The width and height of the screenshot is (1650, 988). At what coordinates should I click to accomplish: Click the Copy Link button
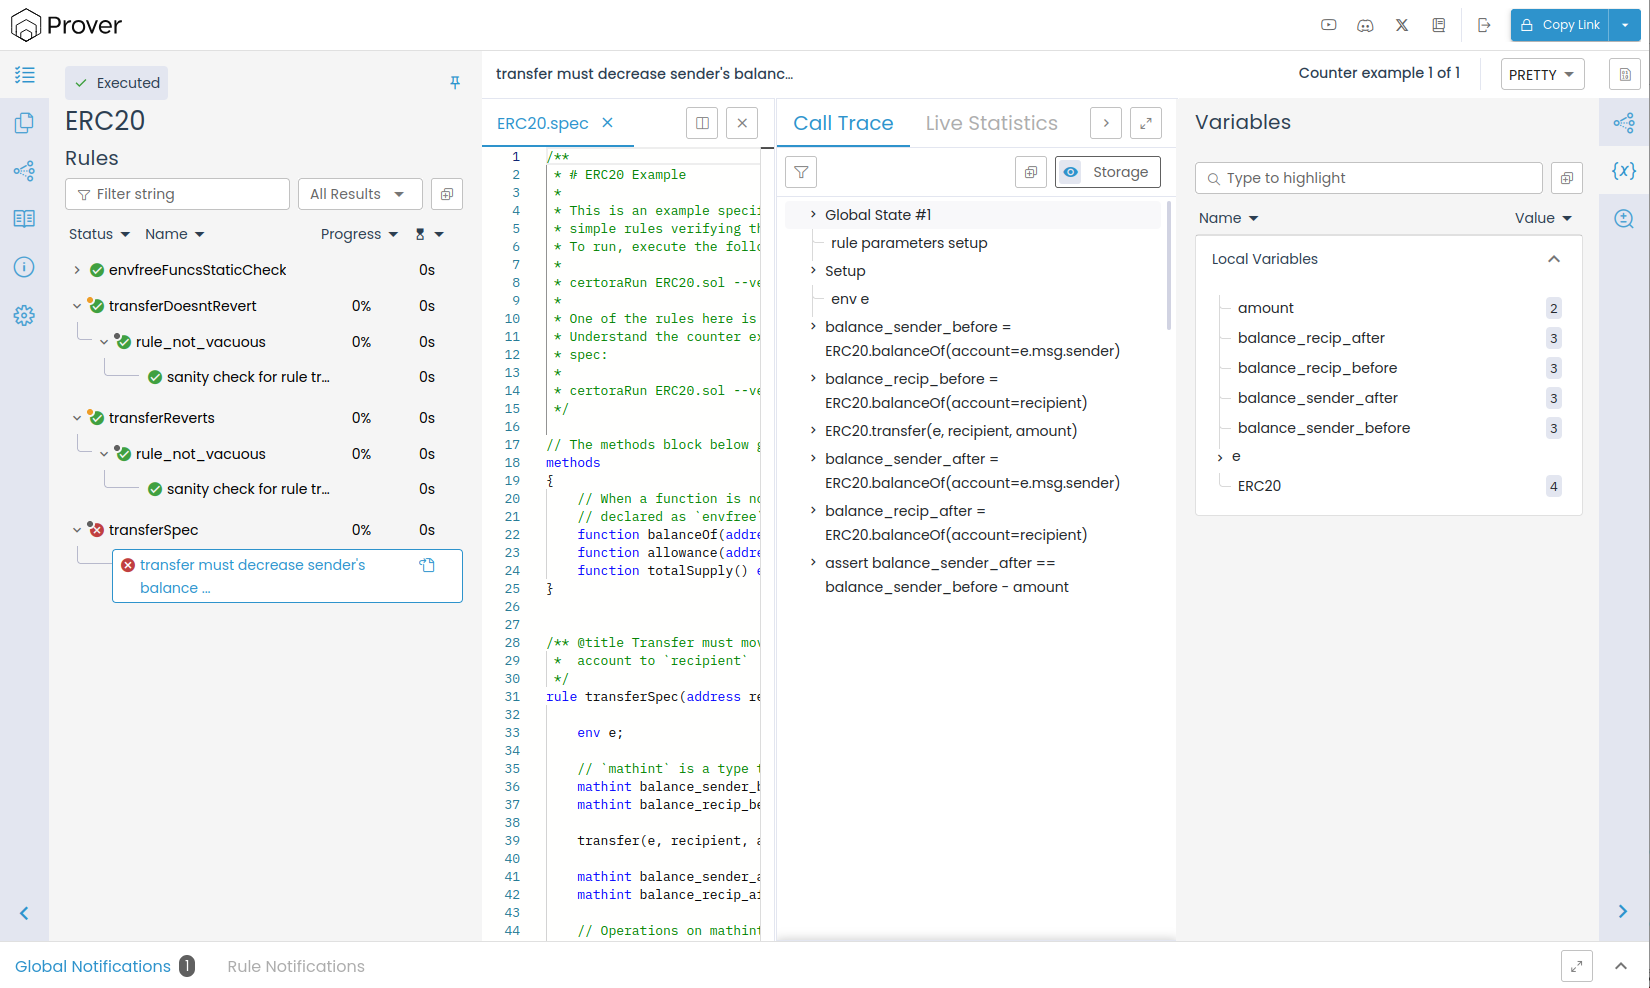click(x=1560, y=25)
